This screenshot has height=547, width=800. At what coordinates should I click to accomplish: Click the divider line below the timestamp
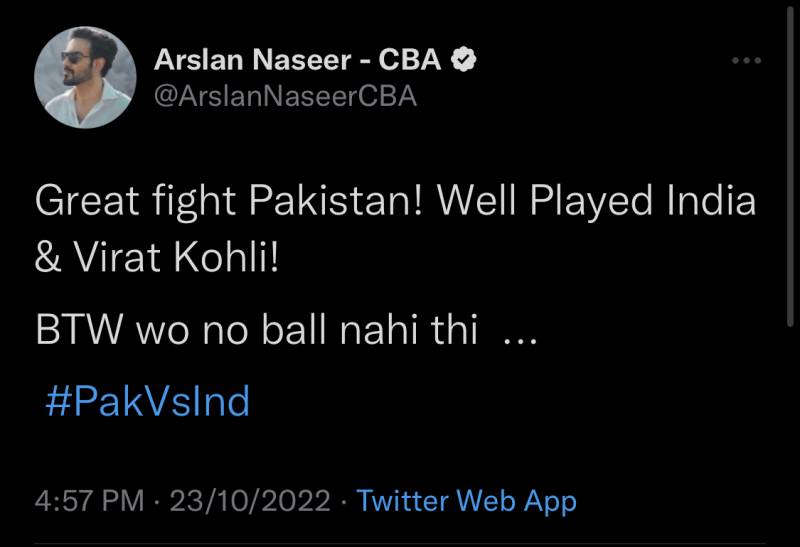click(400, 544)
